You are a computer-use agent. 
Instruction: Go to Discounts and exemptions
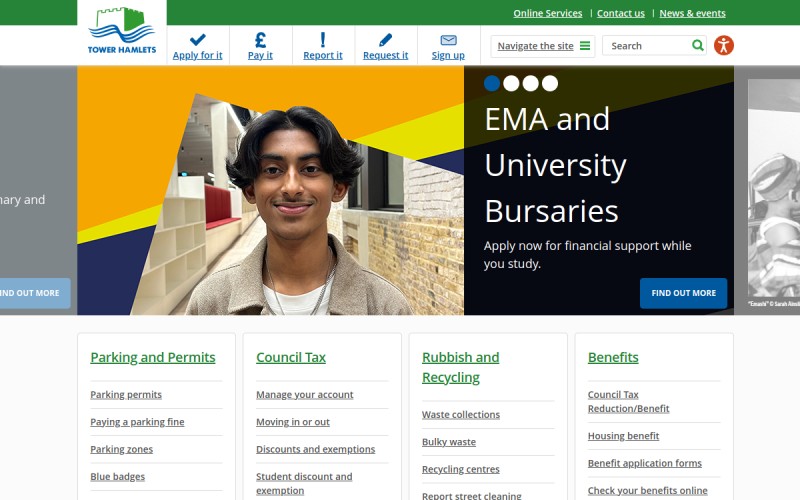pyautogui.click(x=315, y=449)
